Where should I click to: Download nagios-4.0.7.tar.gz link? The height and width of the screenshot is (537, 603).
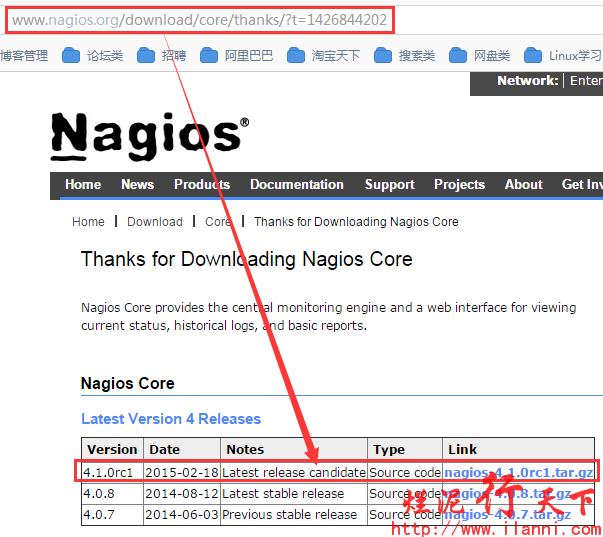pos(508,515)
